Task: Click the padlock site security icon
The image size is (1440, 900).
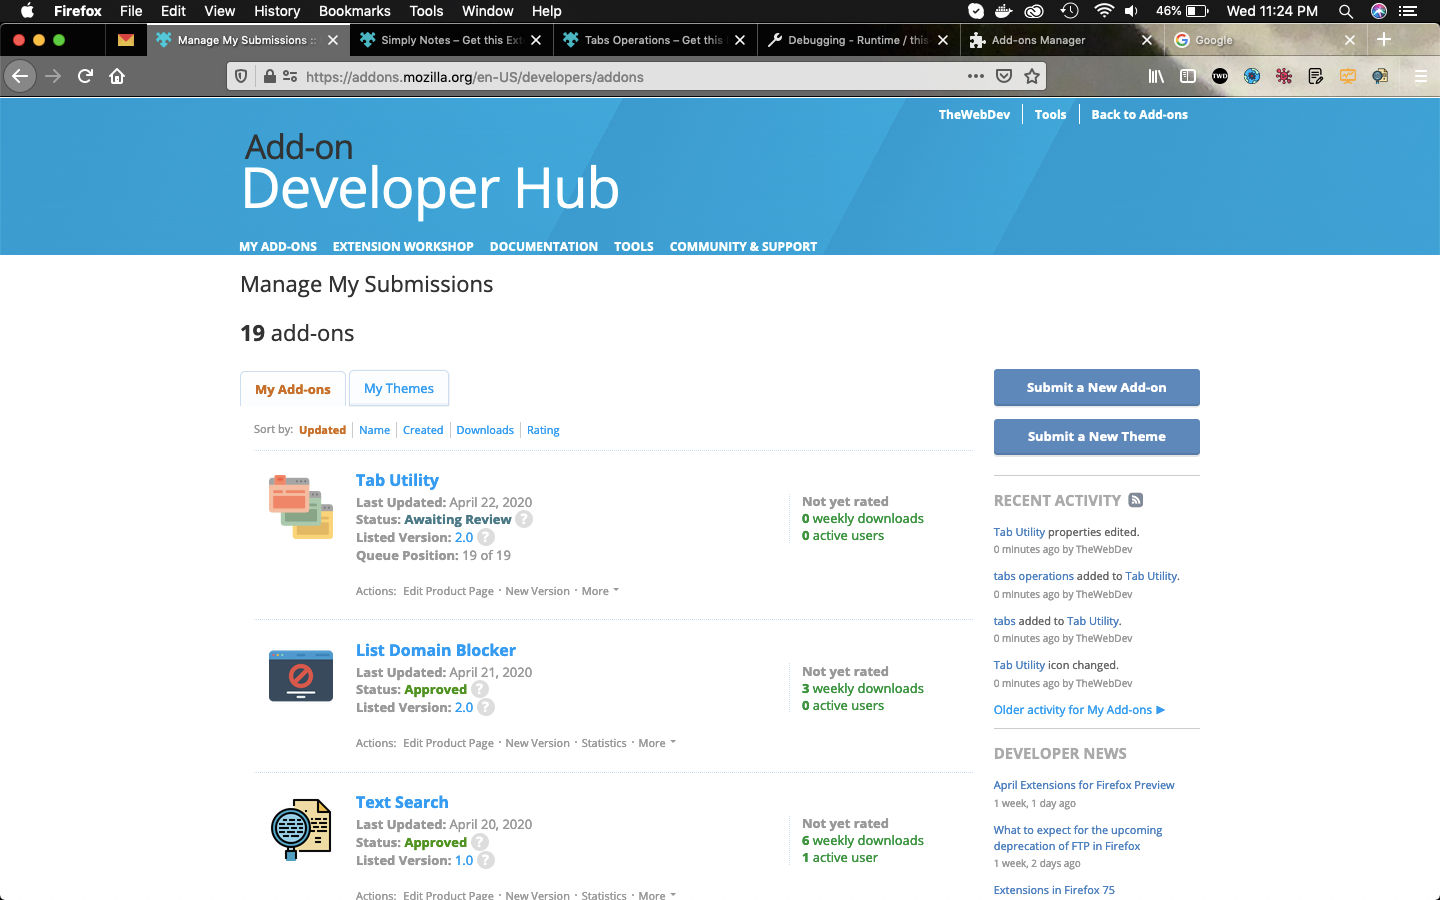Action: 269,76
